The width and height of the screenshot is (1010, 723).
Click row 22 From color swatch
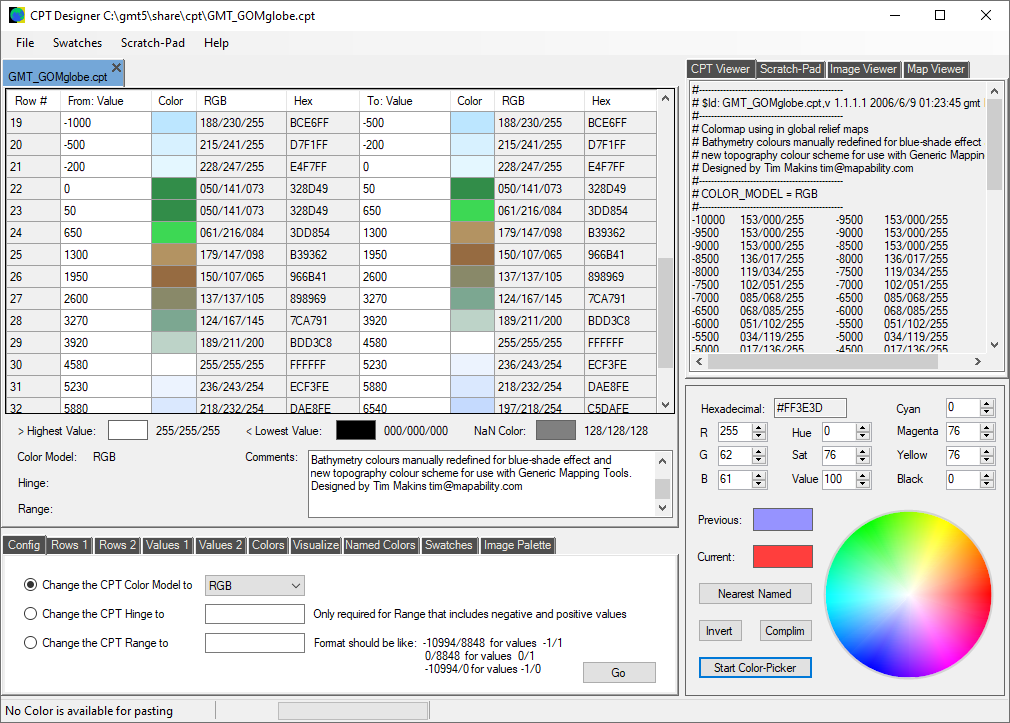(174, 189)
